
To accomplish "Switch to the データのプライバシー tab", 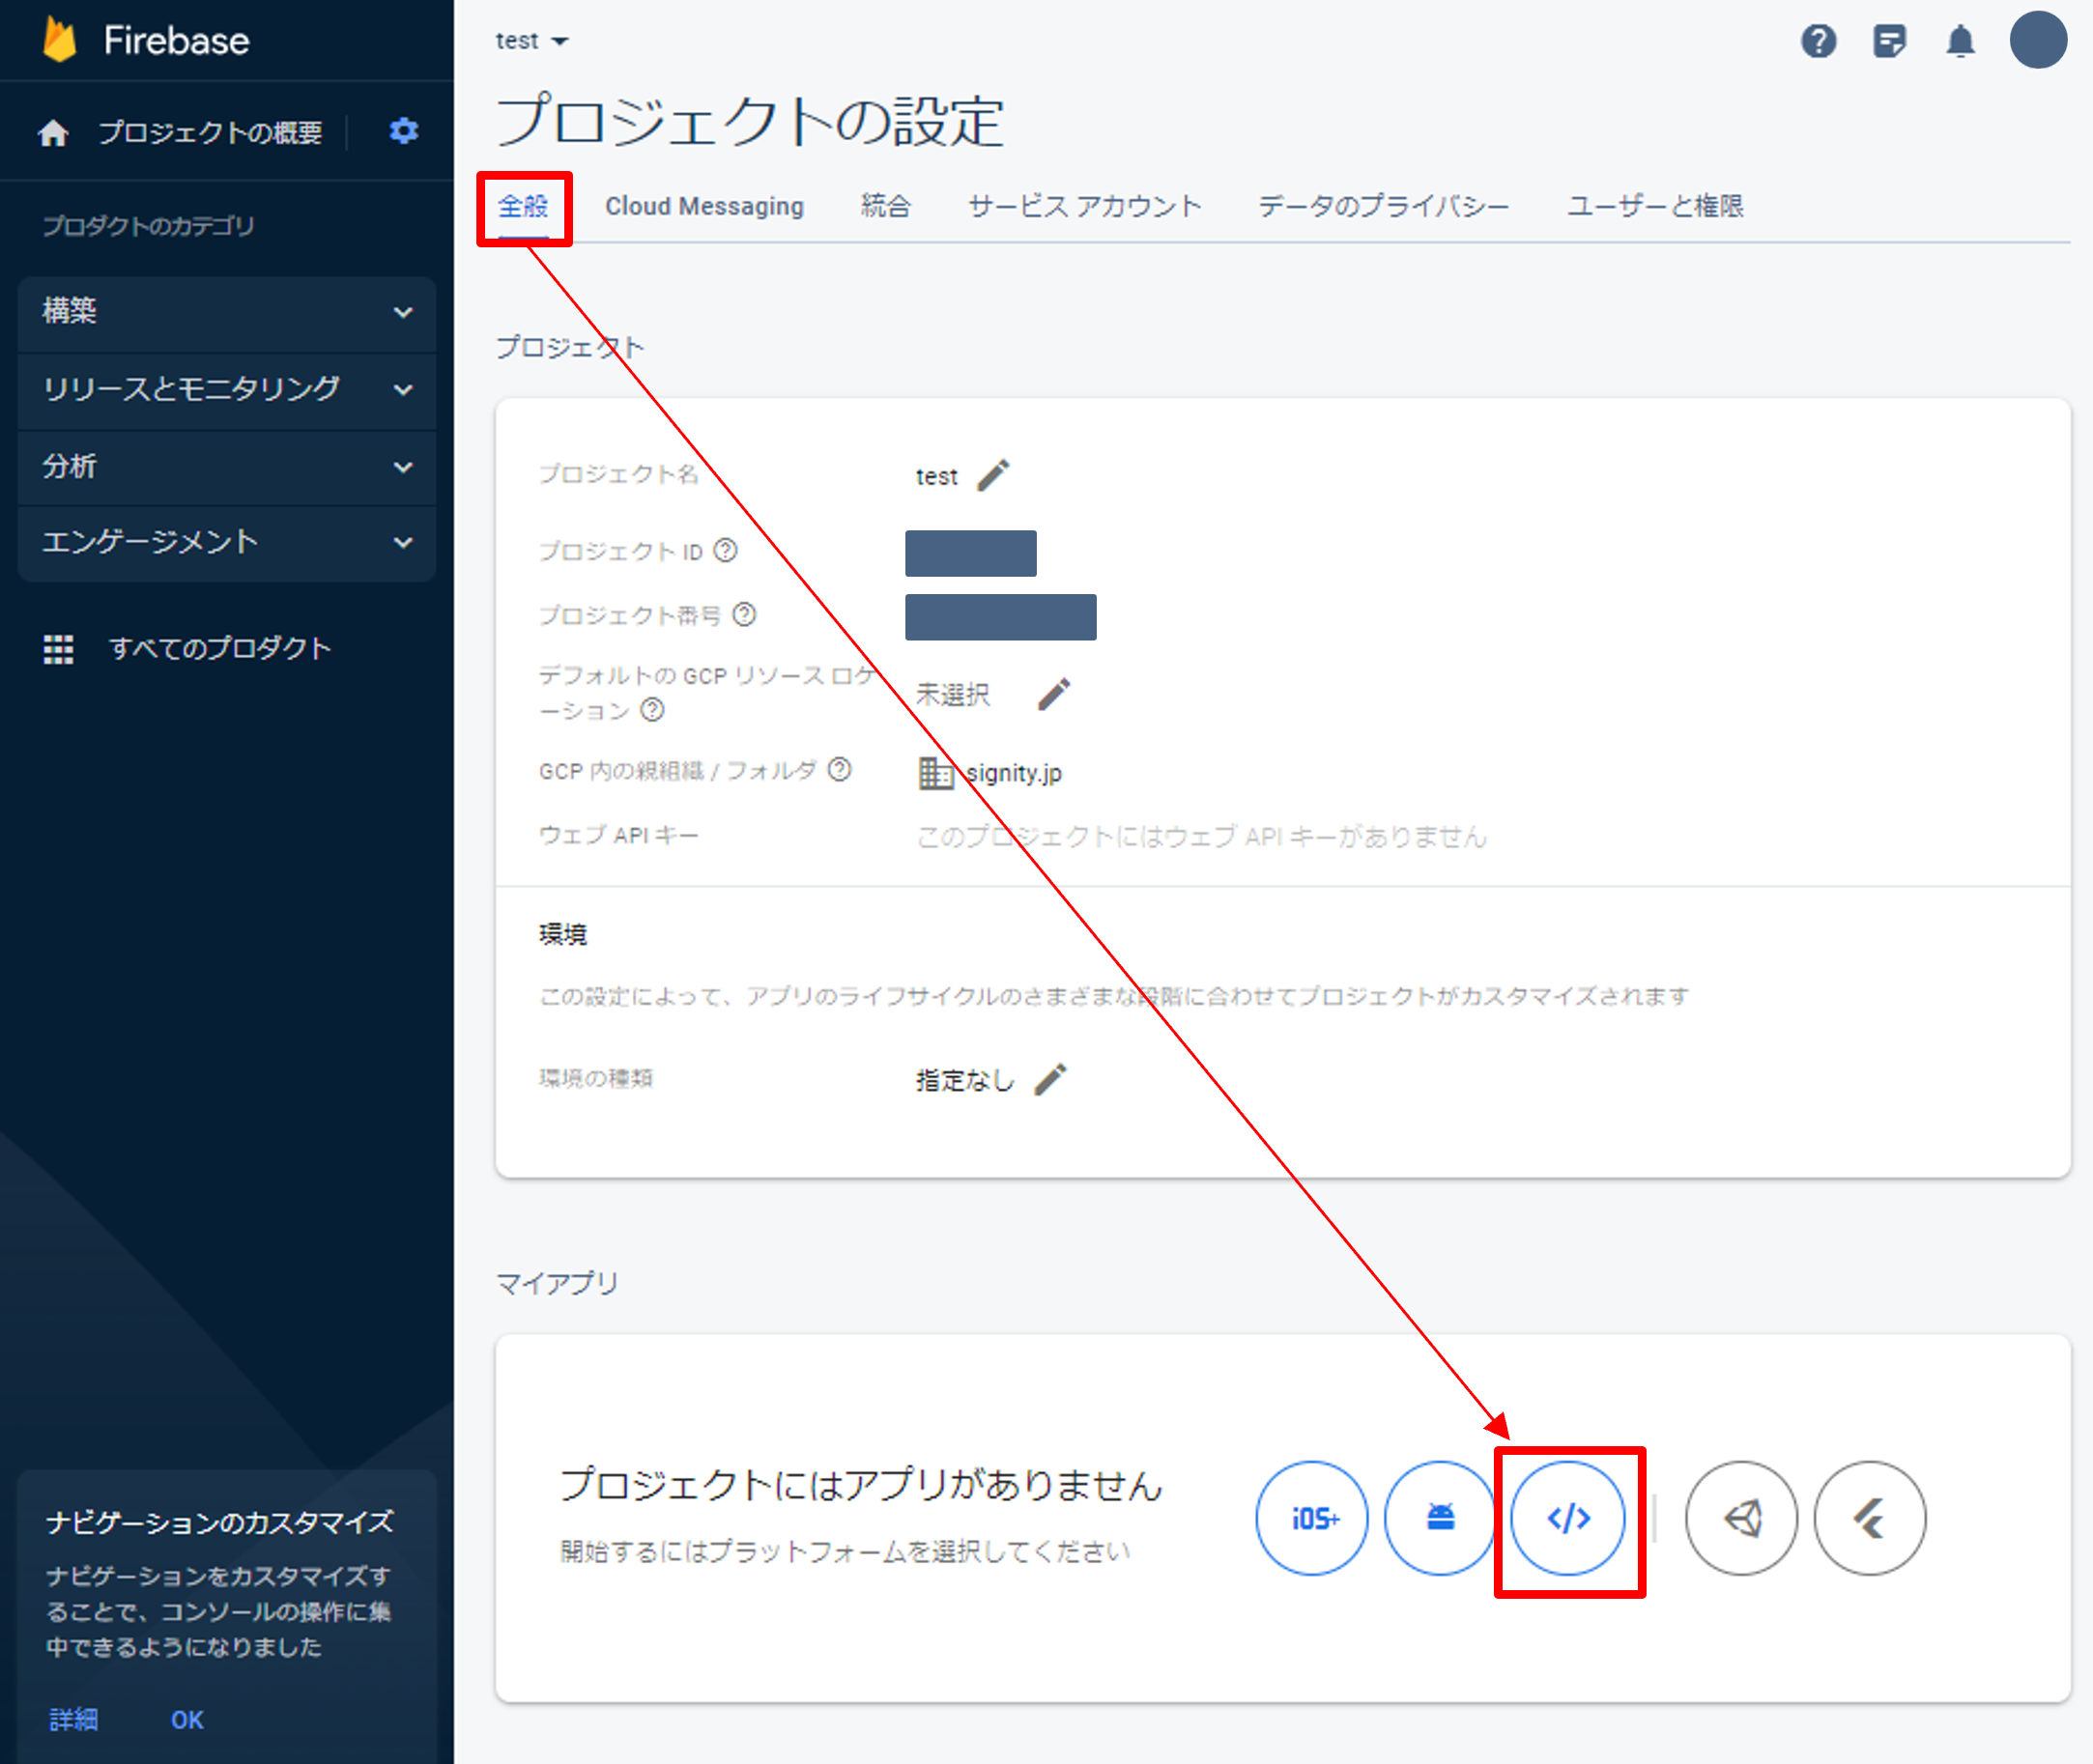I will click(1383, 206).
